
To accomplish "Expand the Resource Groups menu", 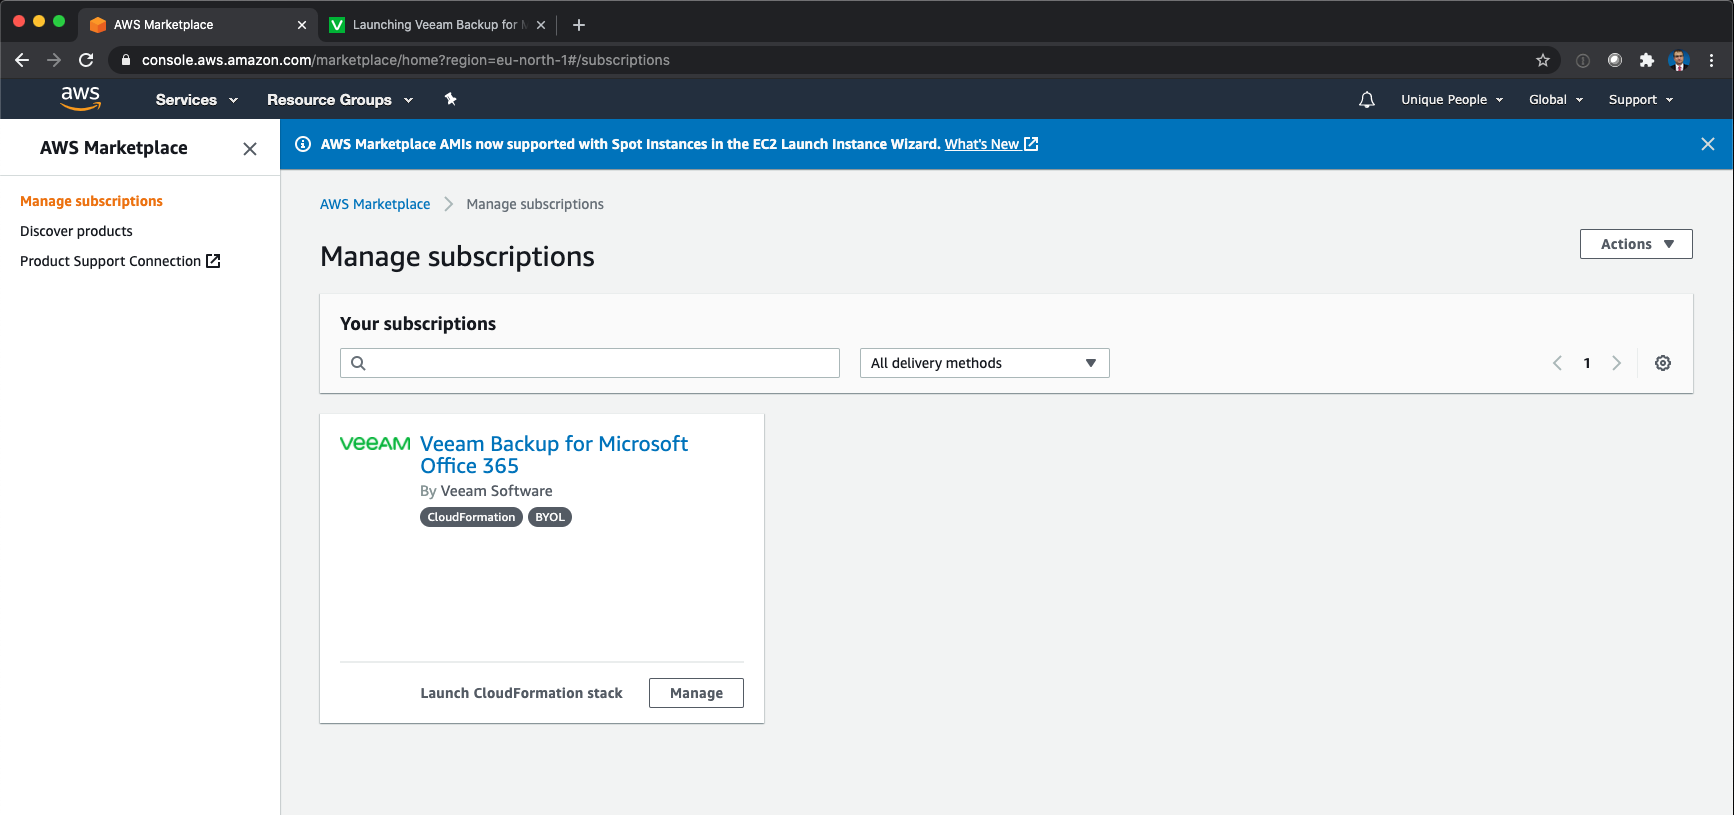I will (x=340, y=100).
